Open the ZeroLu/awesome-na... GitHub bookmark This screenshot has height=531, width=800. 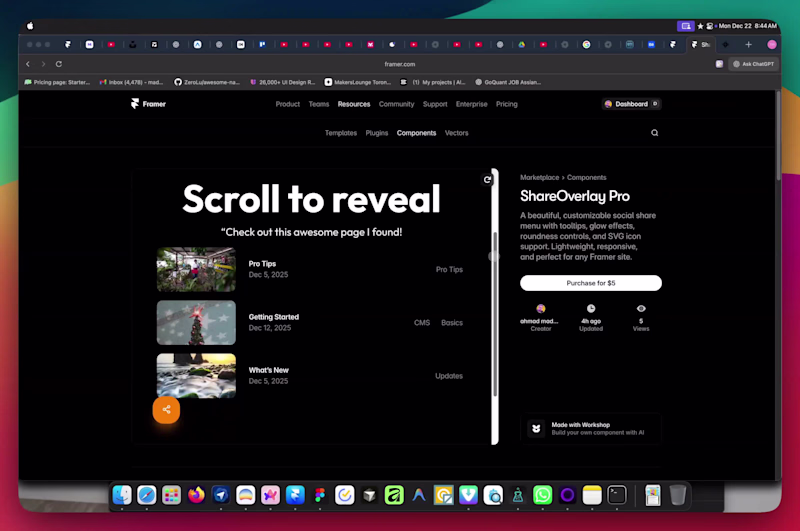click(x=207, y=82)
